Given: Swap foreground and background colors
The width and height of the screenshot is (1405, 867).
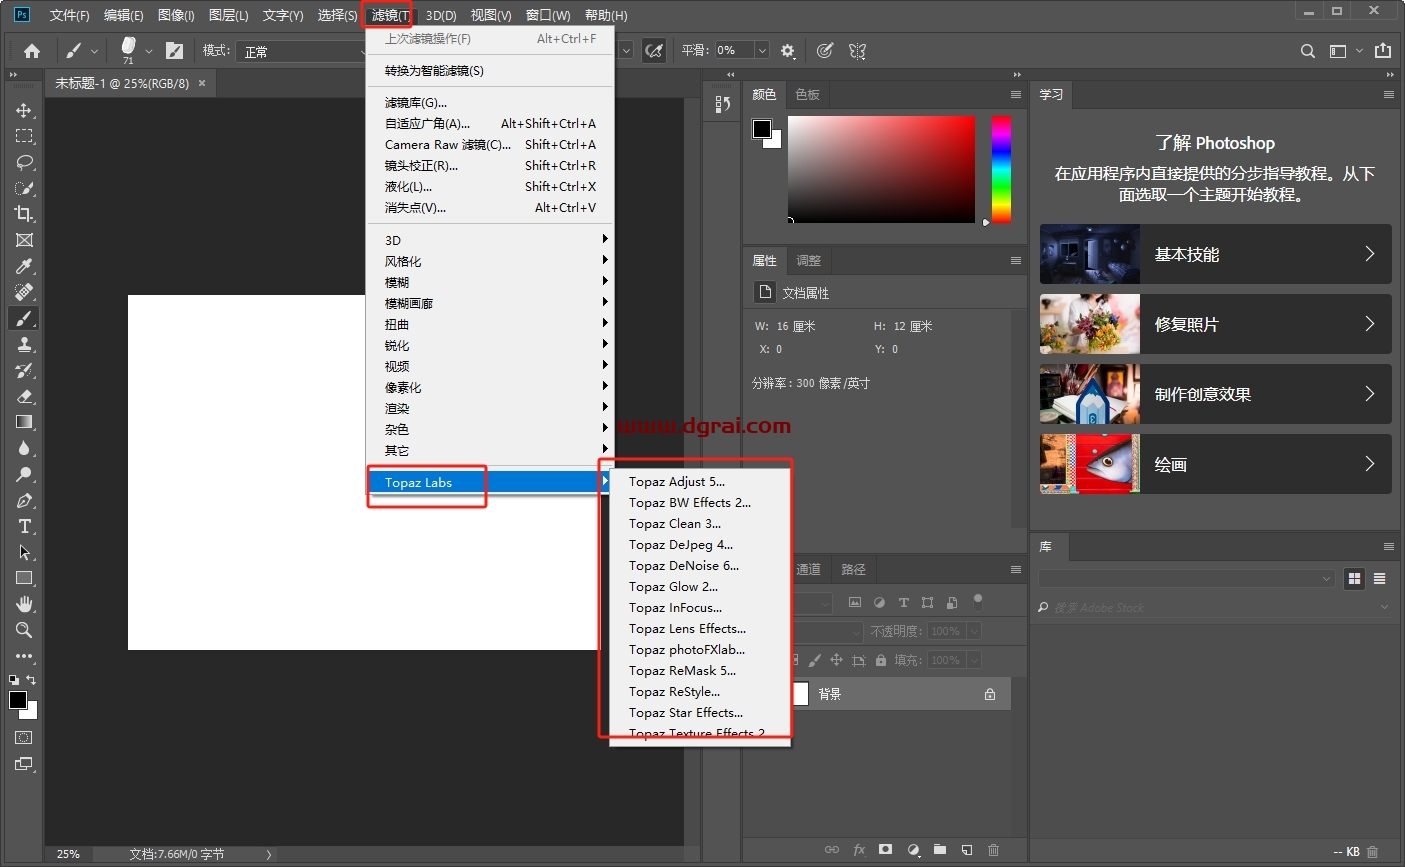Looking at the screenshot, I should coord(31,679).
